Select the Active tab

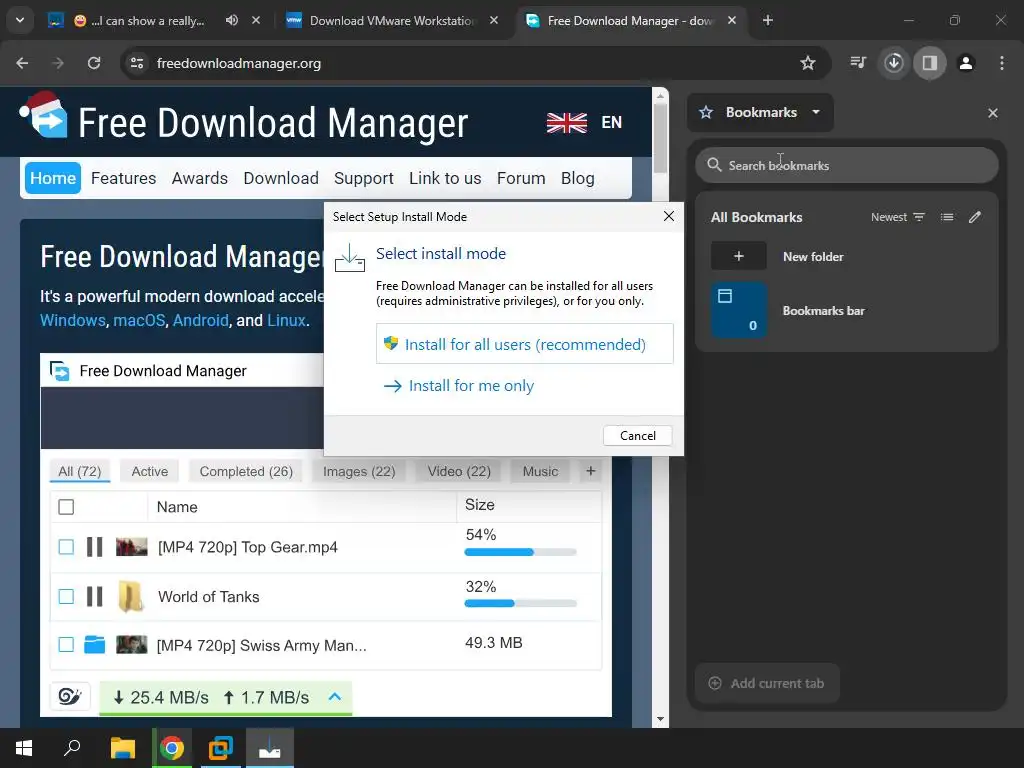tap(150, 472)
